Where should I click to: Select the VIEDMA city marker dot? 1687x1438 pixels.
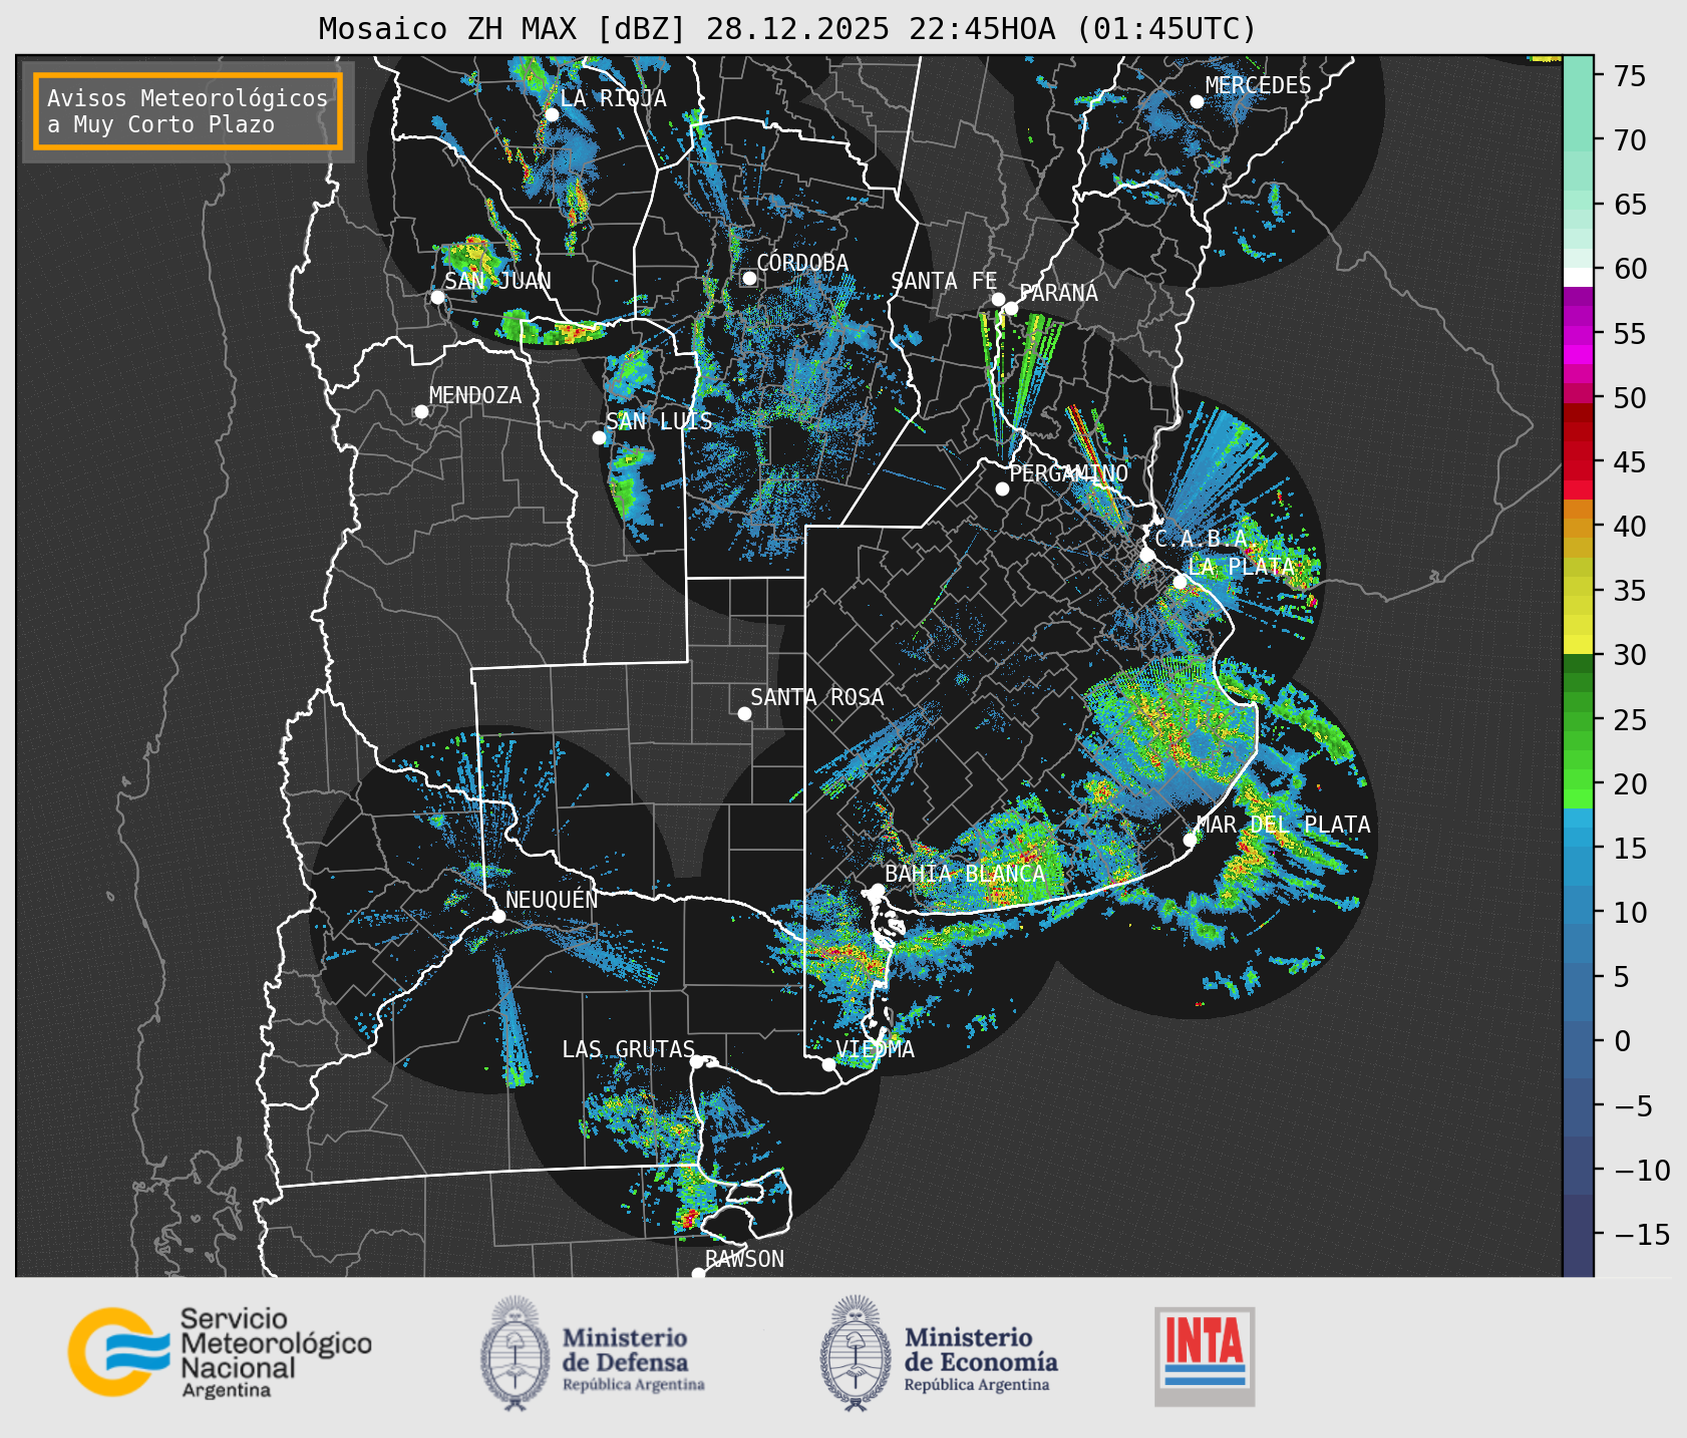point(828,1064)
